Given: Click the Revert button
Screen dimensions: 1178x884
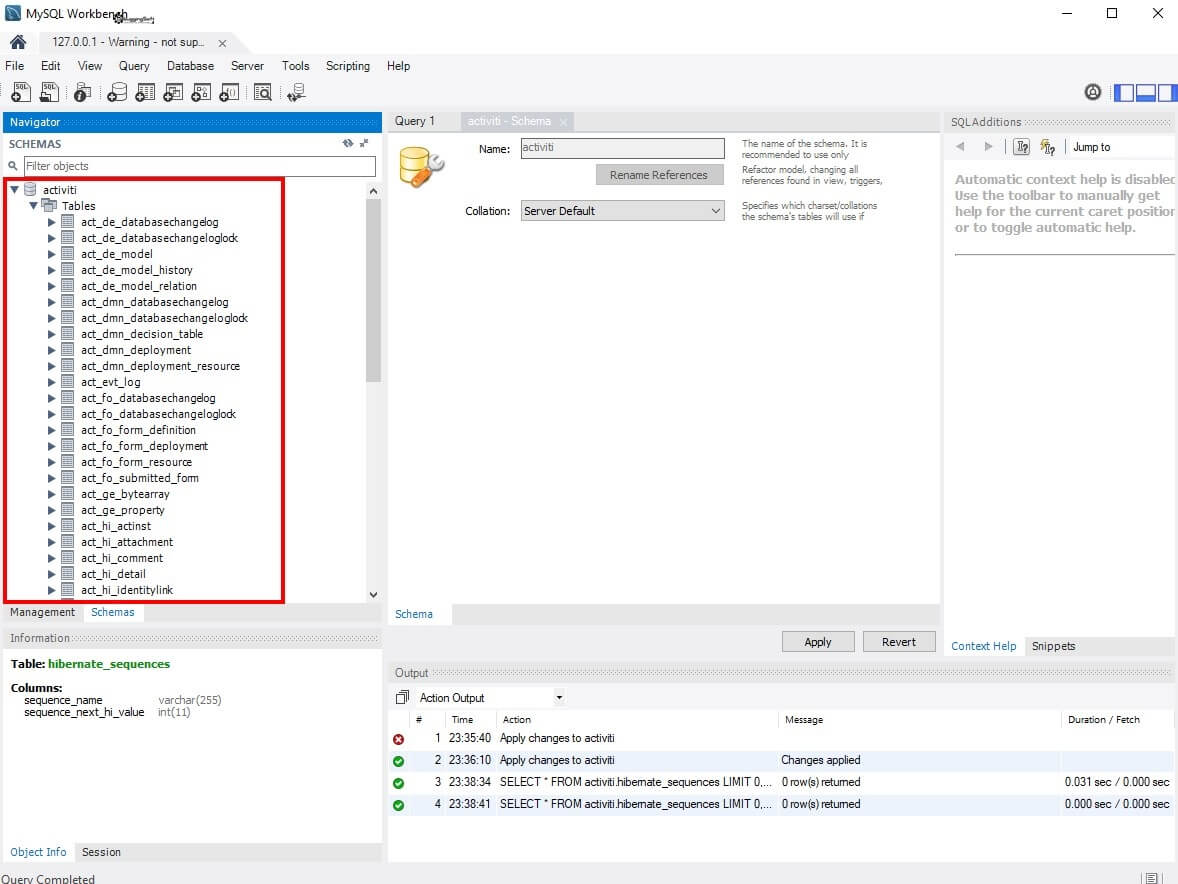Looking at the screenshot, I should (x=899, y=642).
